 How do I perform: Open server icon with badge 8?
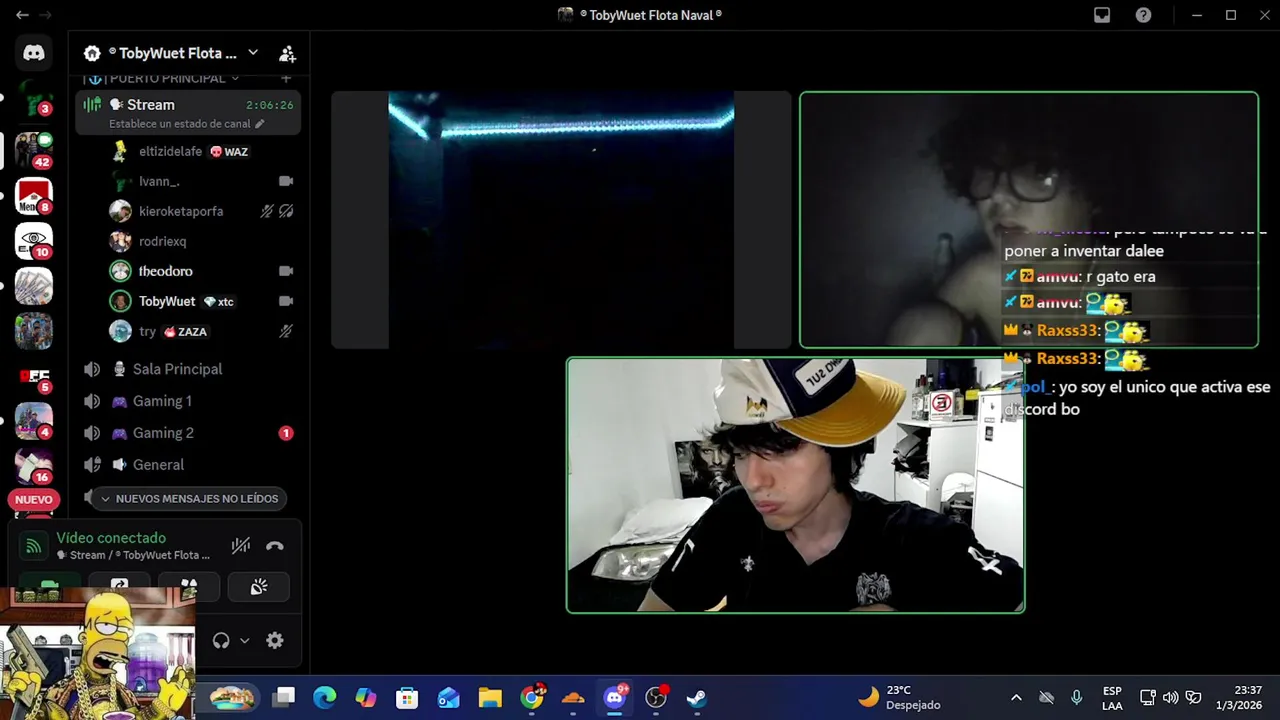point(34,196)
